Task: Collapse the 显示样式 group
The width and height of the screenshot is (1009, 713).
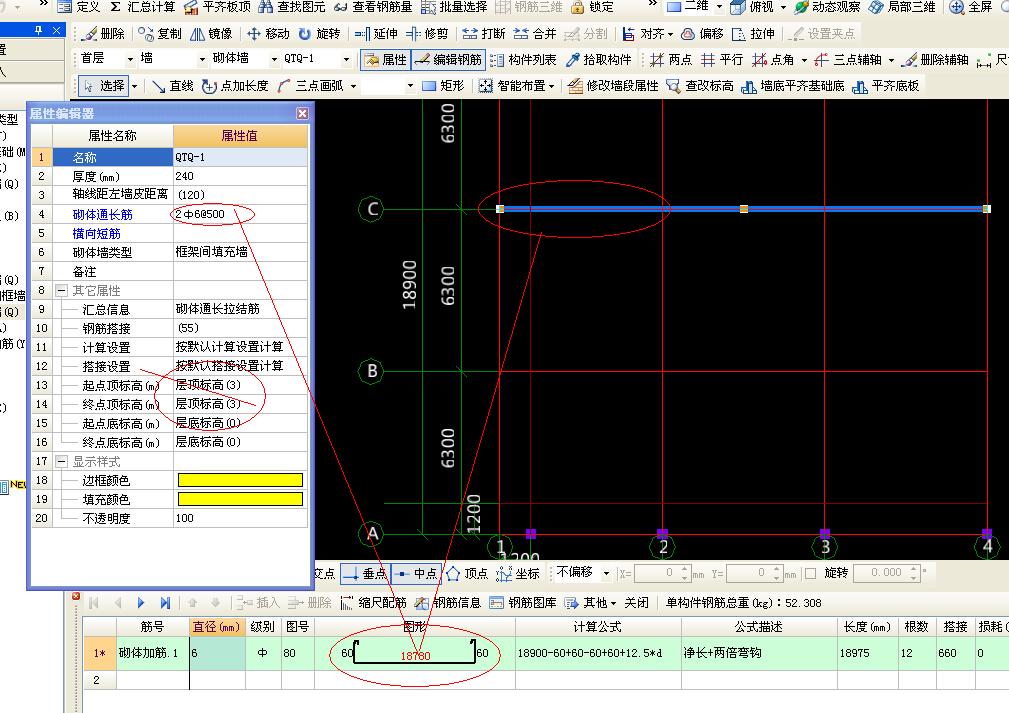Action: [61, 461]
